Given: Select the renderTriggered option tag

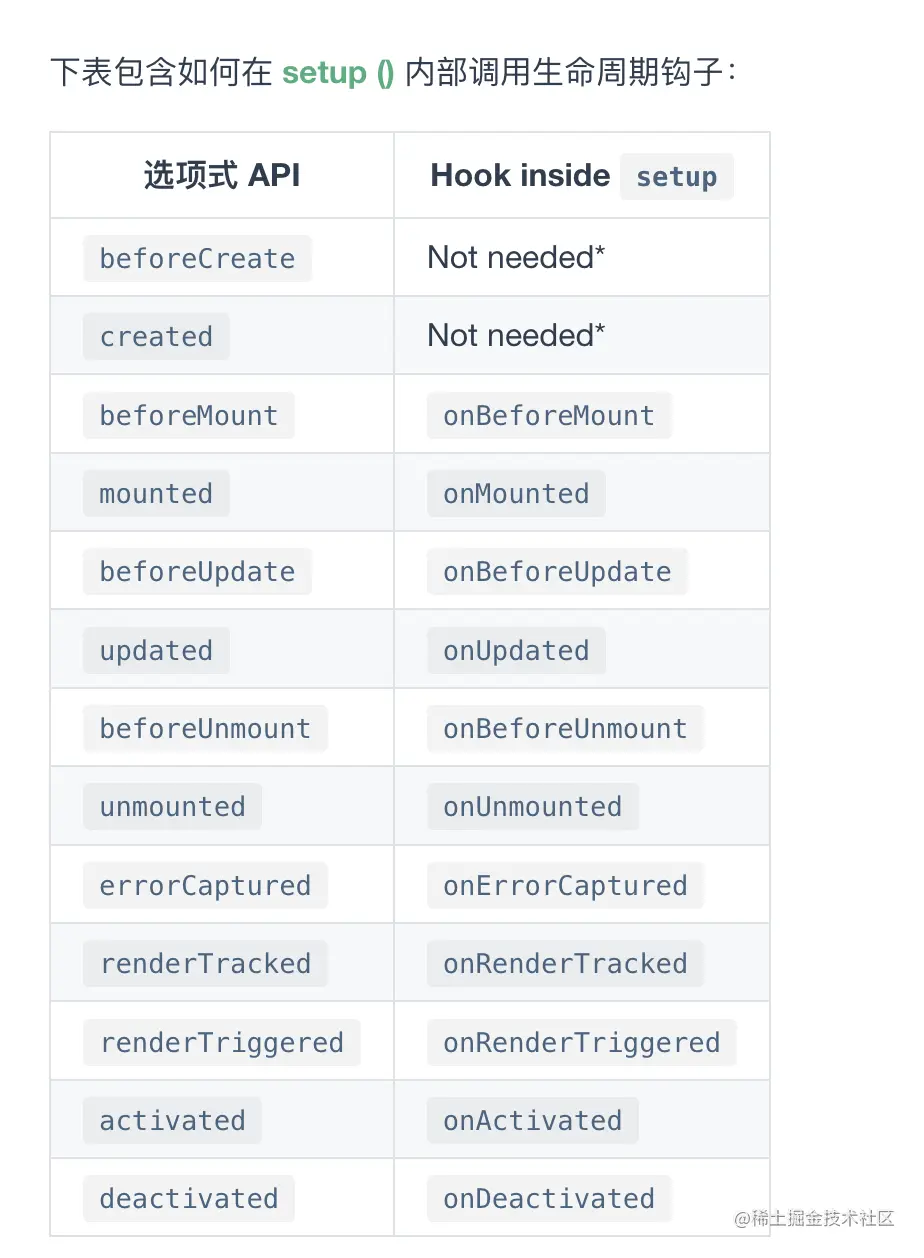Looking at the screenshot, I should click(221, 1043).
